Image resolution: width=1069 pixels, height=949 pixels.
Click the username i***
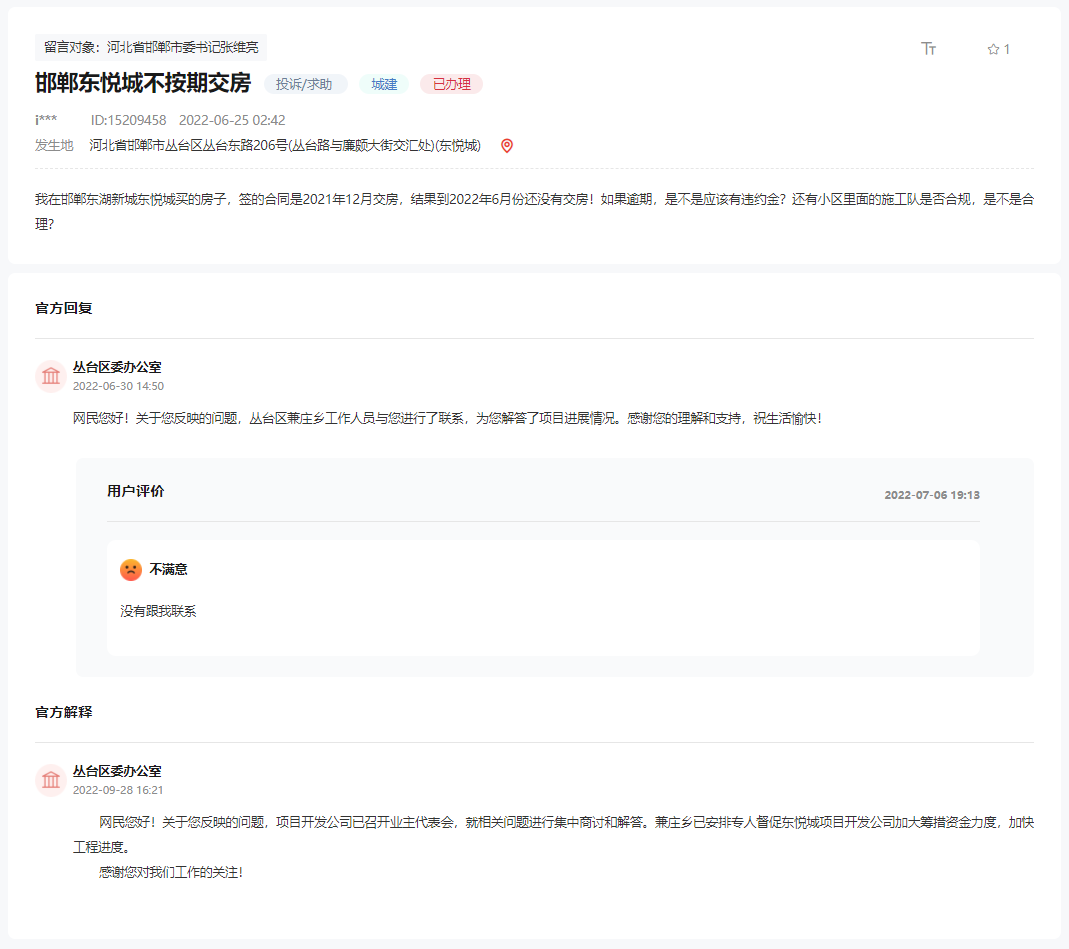pyautogui.click(x=46, y=120)
